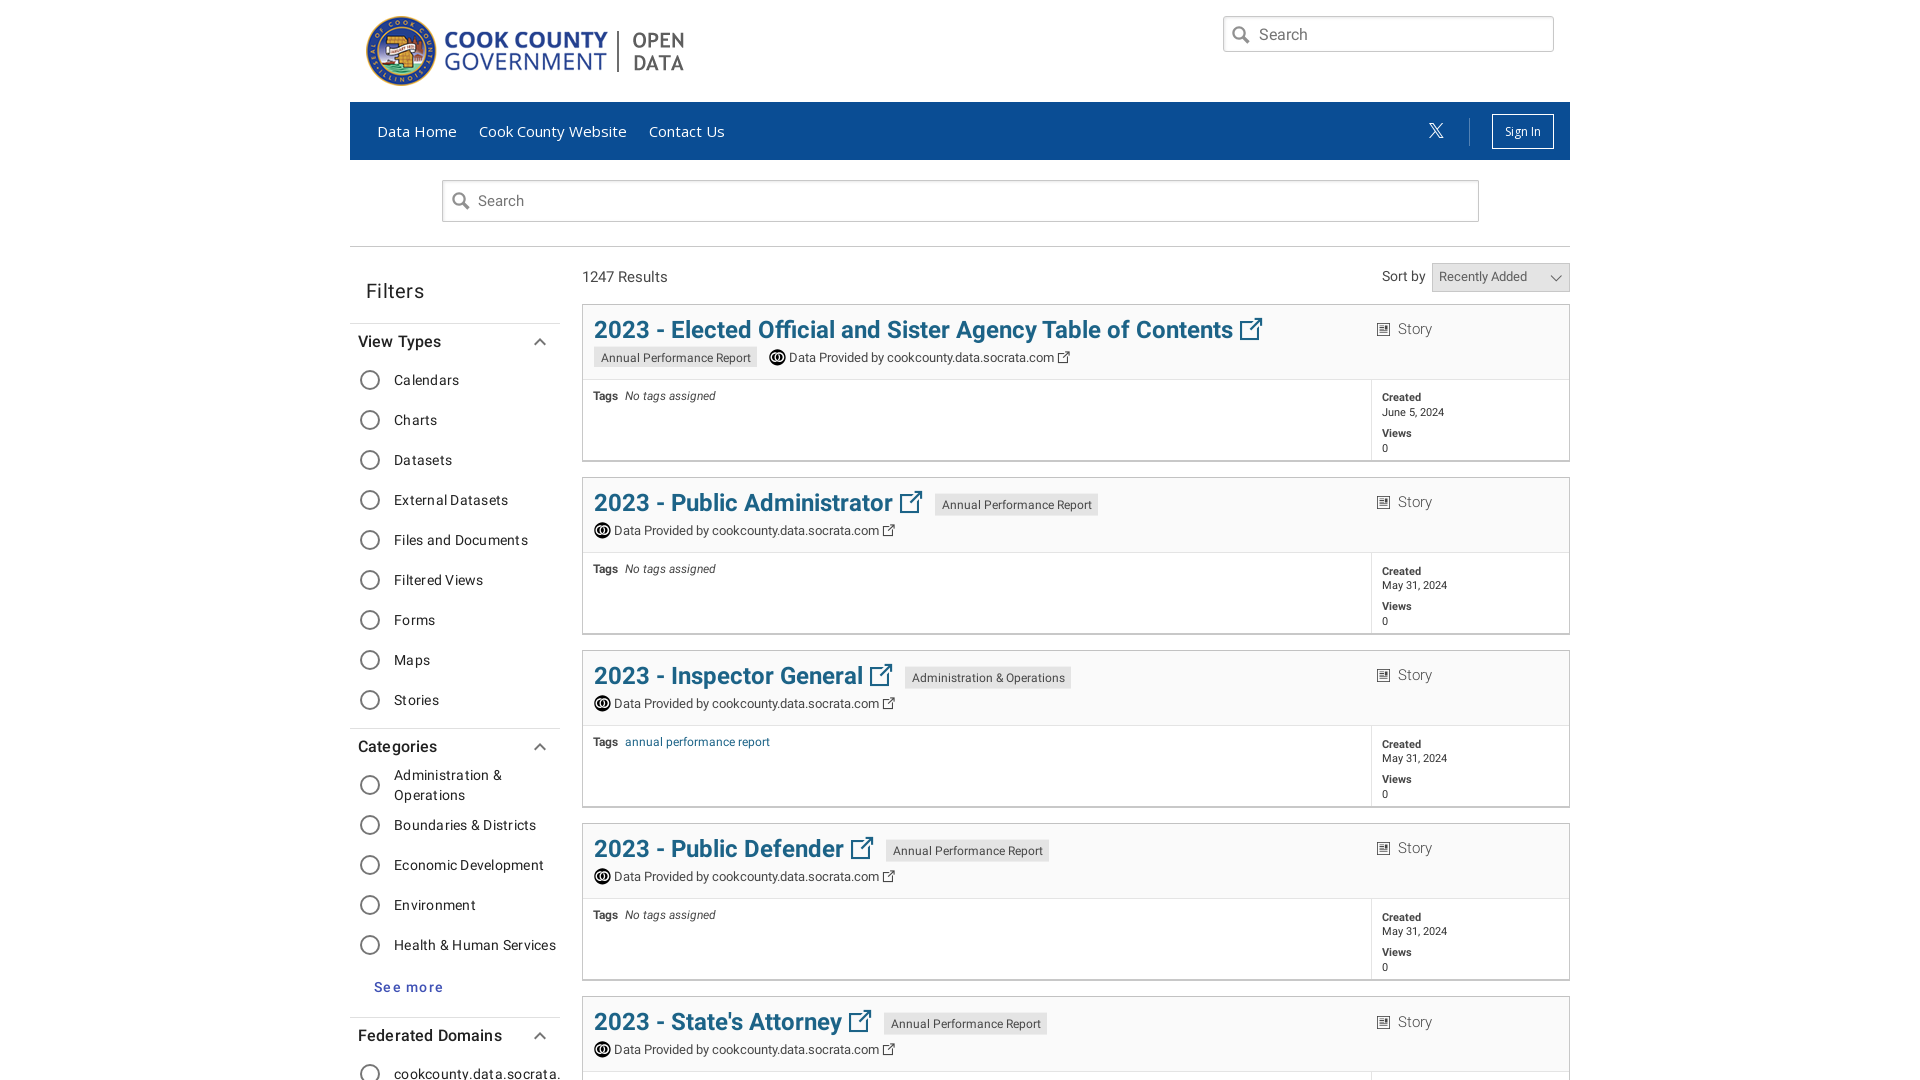Viewport: 1920px width, 1080px height.
Task: Click the external link icon beside Elected Official Table of Contents
Action: click(1250, 329)
